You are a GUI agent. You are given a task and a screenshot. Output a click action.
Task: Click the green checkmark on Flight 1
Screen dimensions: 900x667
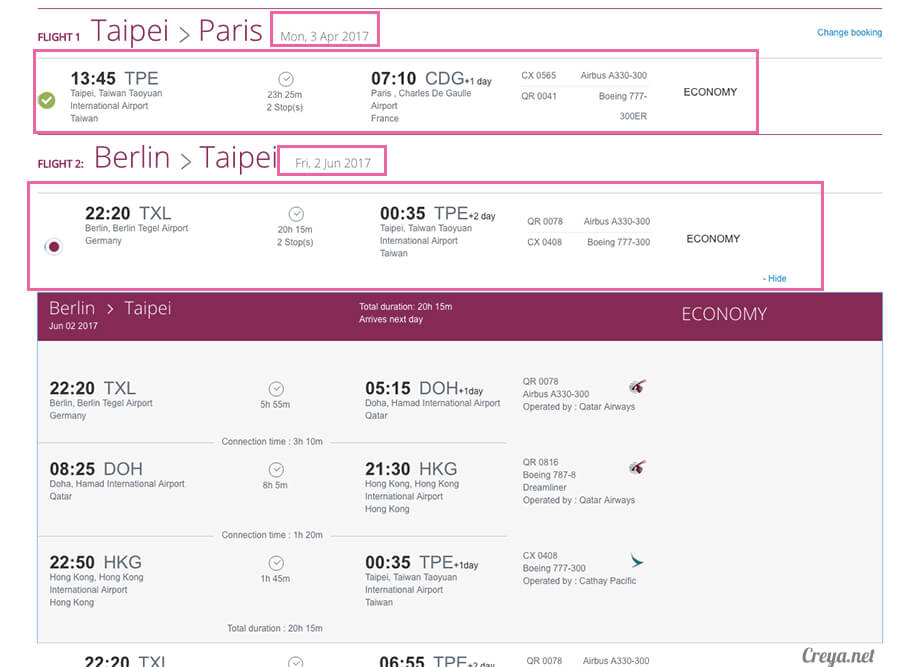coord(47,100)
